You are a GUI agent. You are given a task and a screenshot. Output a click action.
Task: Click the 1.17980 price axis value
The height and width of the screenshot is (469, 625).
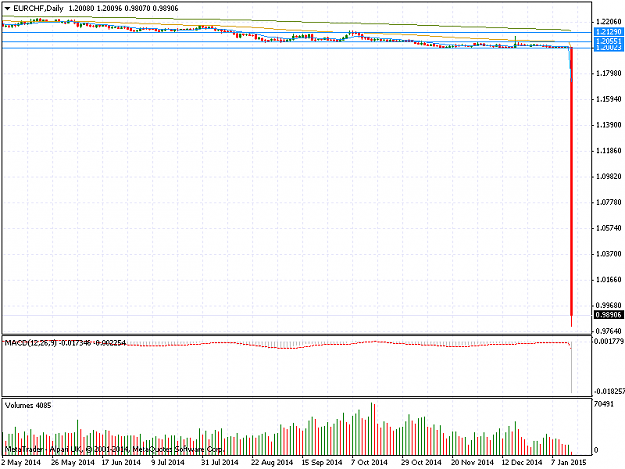click(x=609, y=73)
